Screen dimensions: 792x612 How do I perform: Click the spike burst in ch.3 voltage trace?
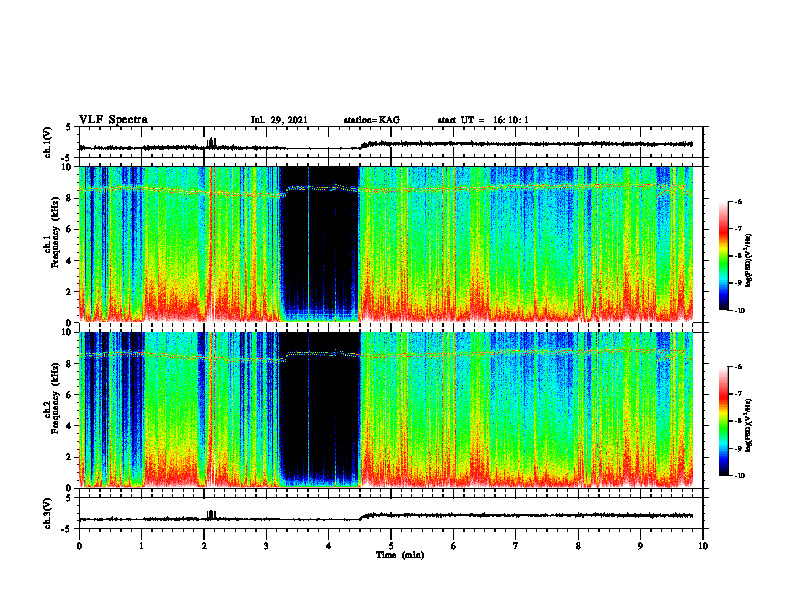click(212, 515)
